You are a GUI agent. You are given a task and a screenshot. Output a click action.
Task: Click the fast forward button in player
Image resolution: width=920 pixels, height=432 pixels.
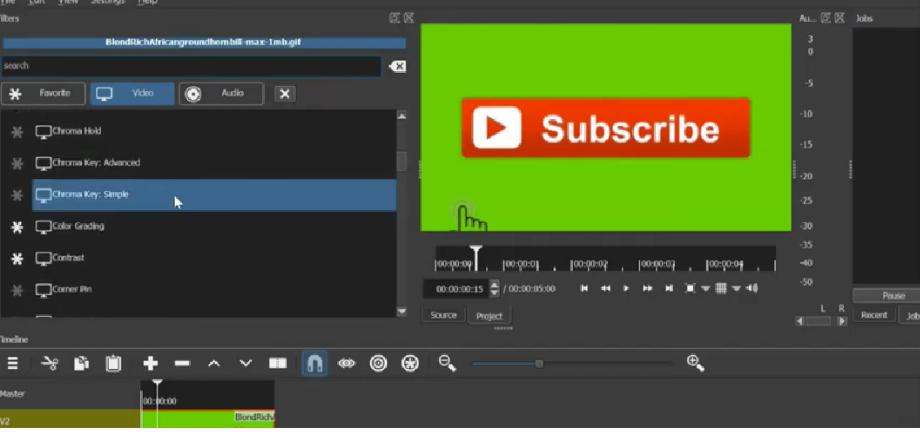[647, 288]
